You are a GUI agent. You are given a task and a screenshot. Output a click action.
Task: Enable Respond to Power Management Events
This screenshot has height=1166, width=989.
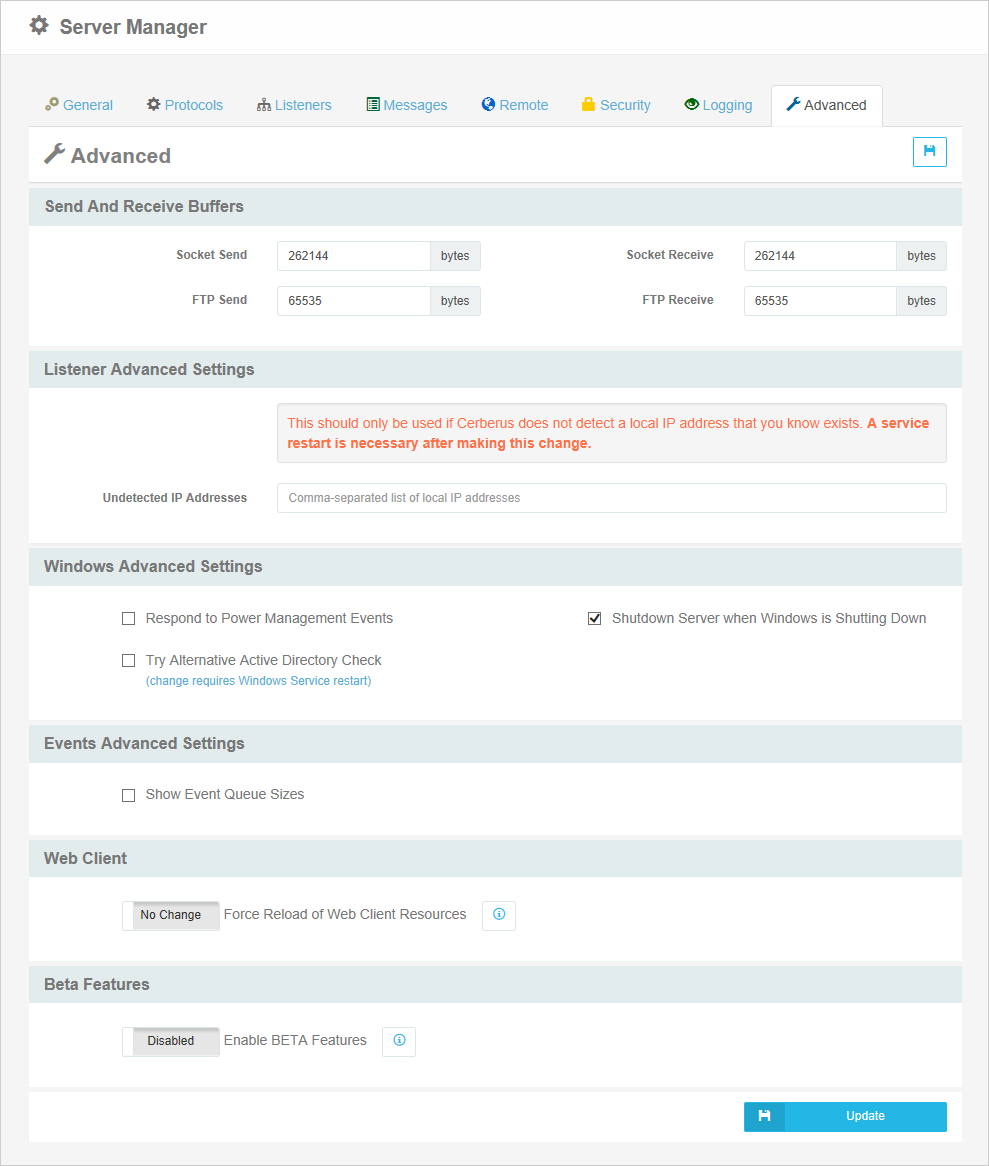click(128, 618)
